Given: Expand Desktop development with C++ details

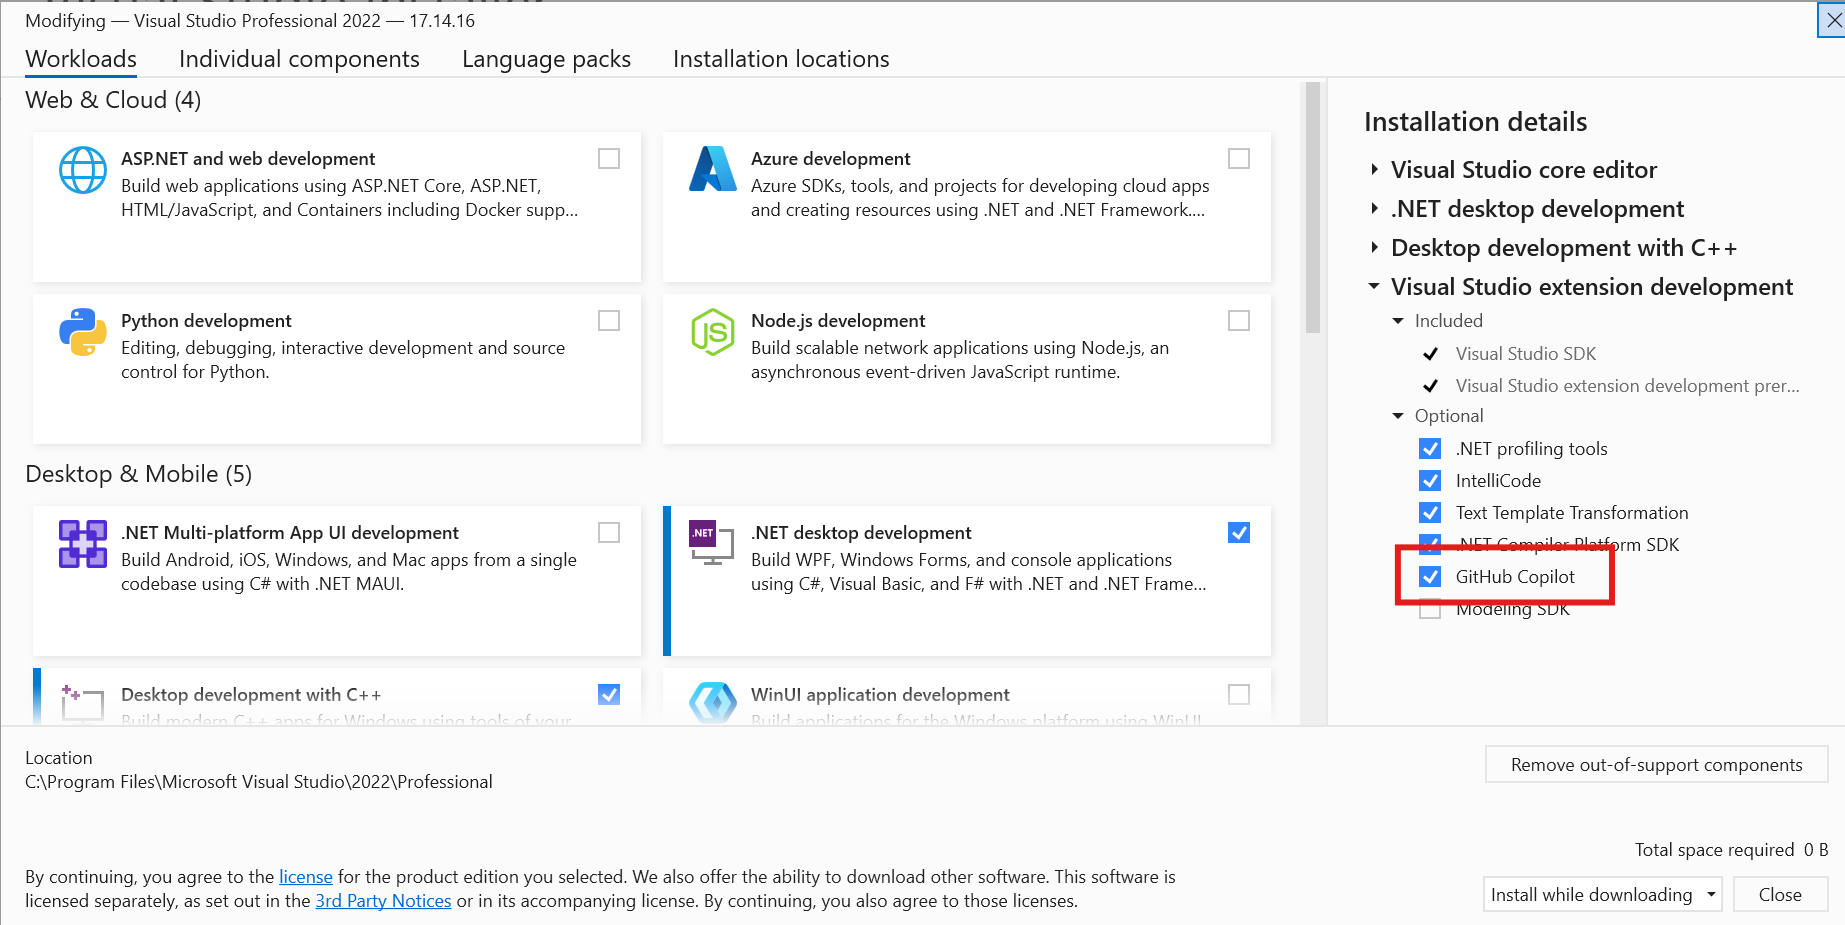Looking at the screenshot, I should pos(1375,248).
